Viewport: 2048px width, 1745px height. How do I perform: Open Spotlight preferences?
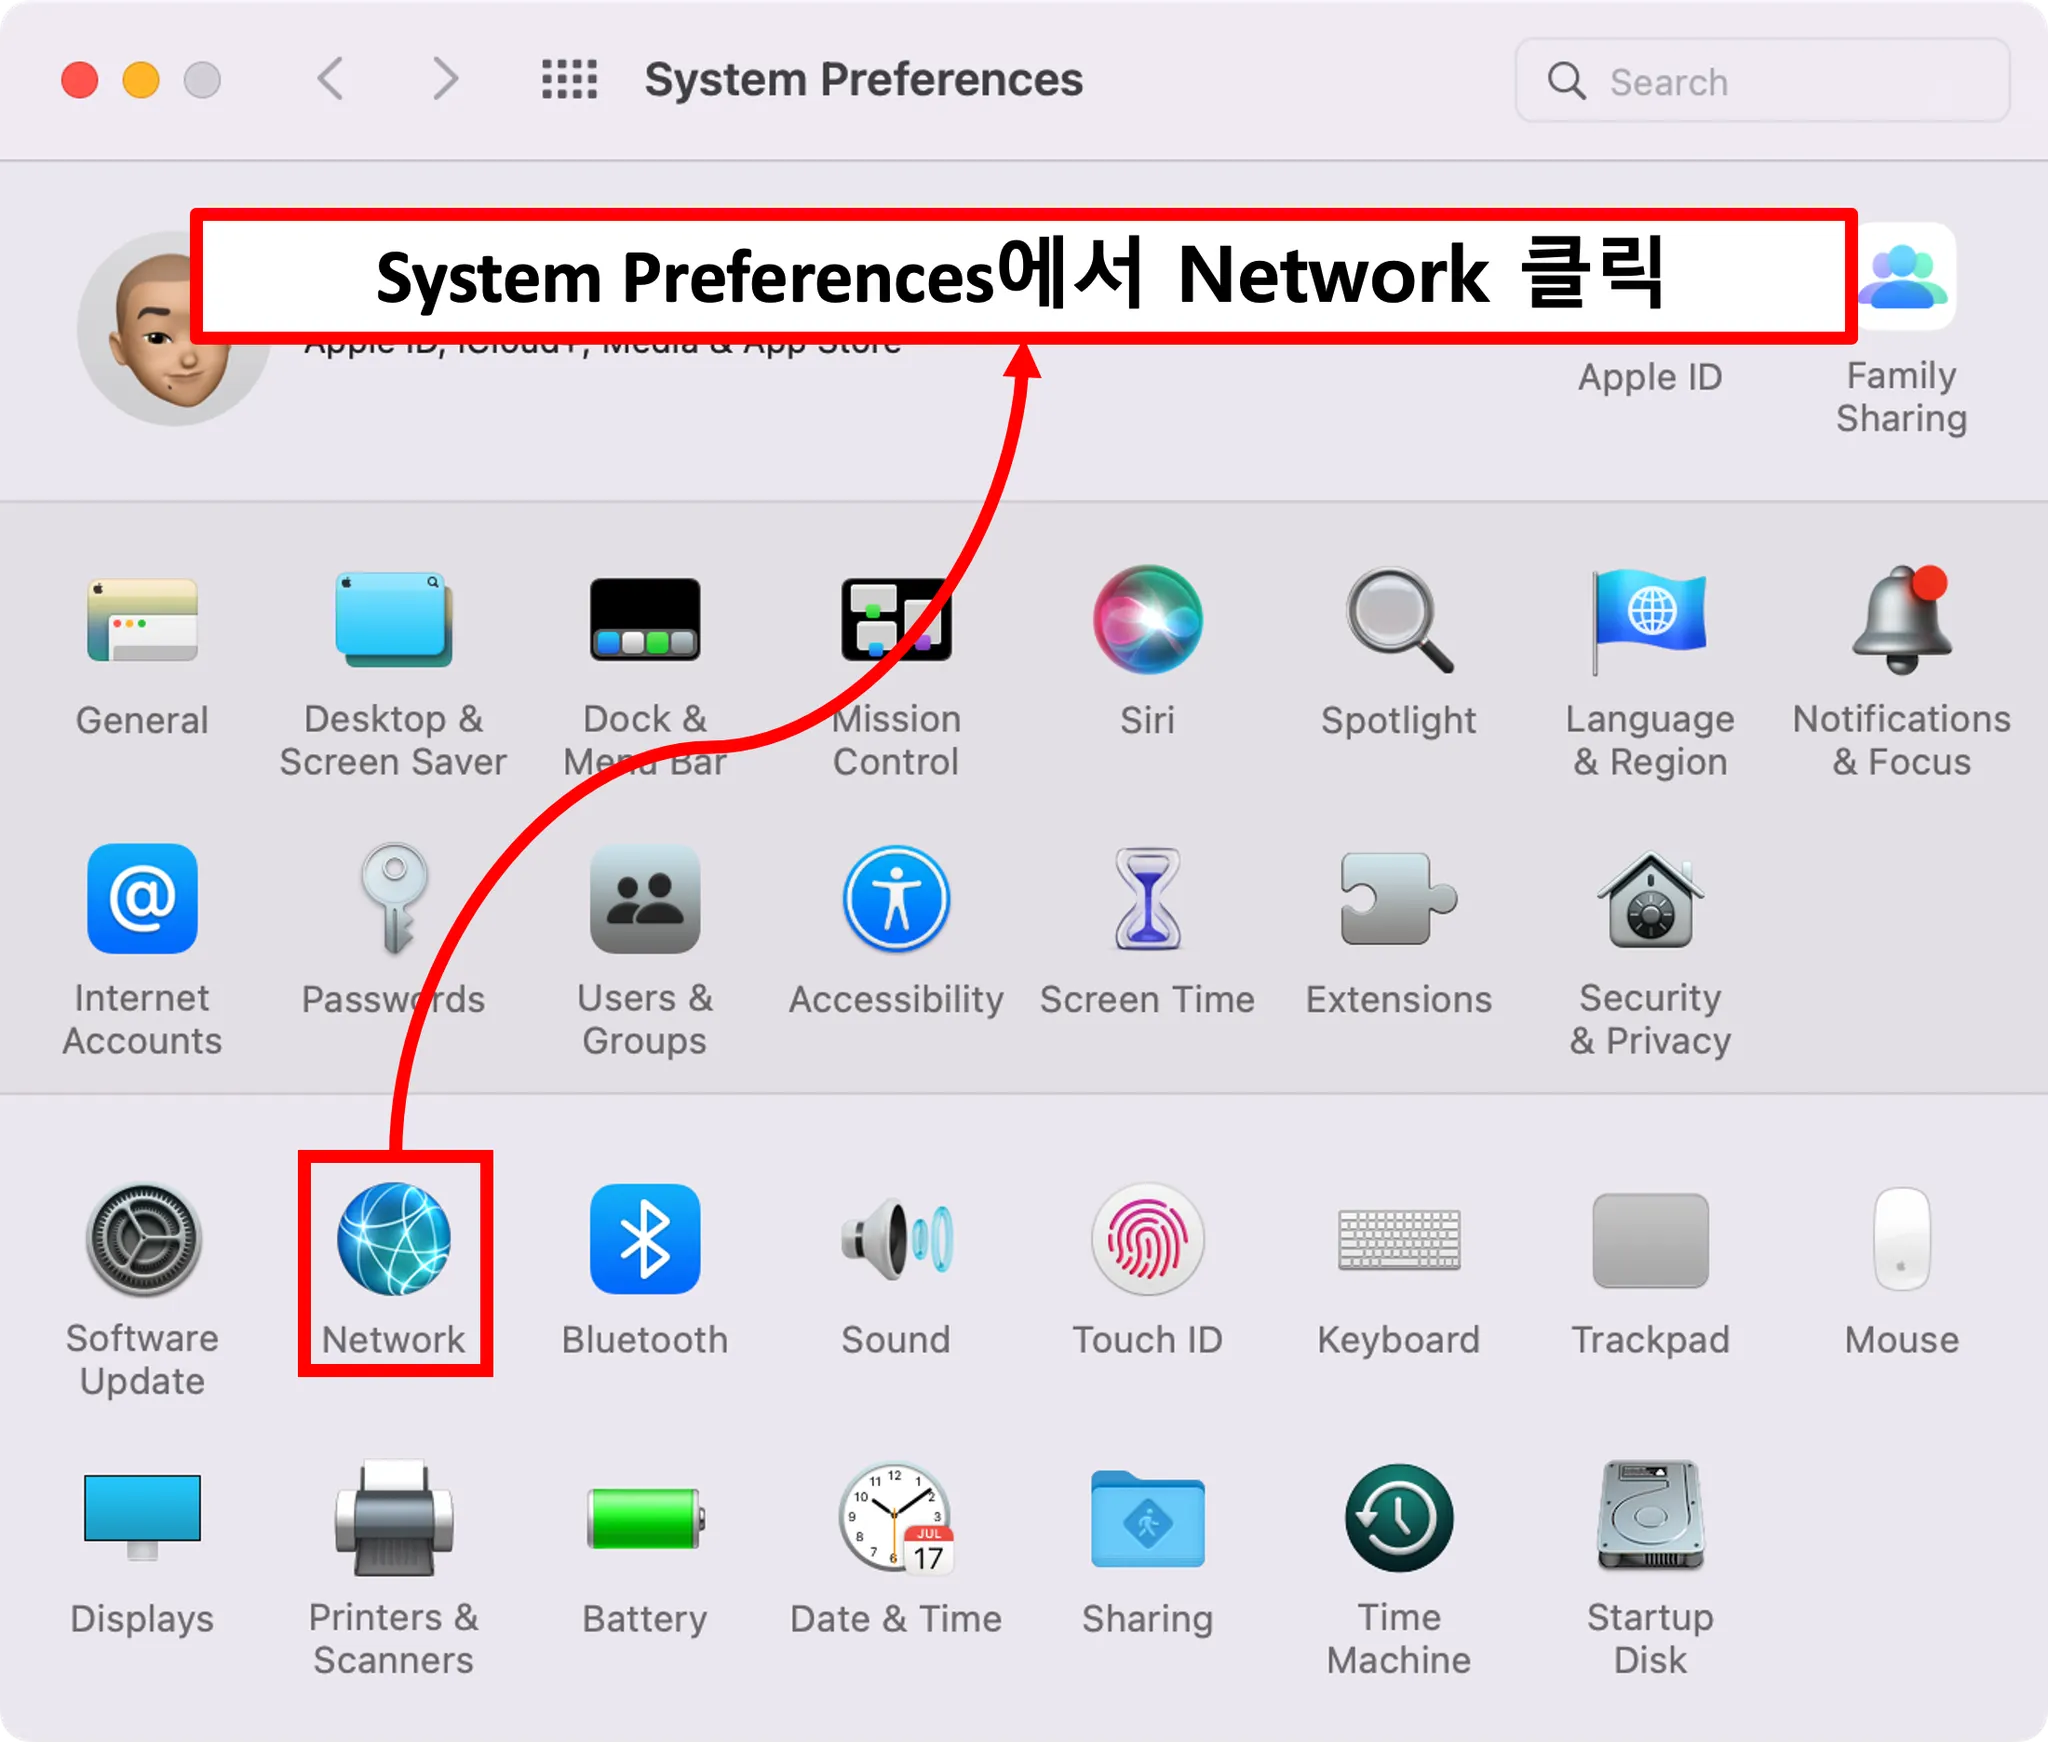point(1398,622)
